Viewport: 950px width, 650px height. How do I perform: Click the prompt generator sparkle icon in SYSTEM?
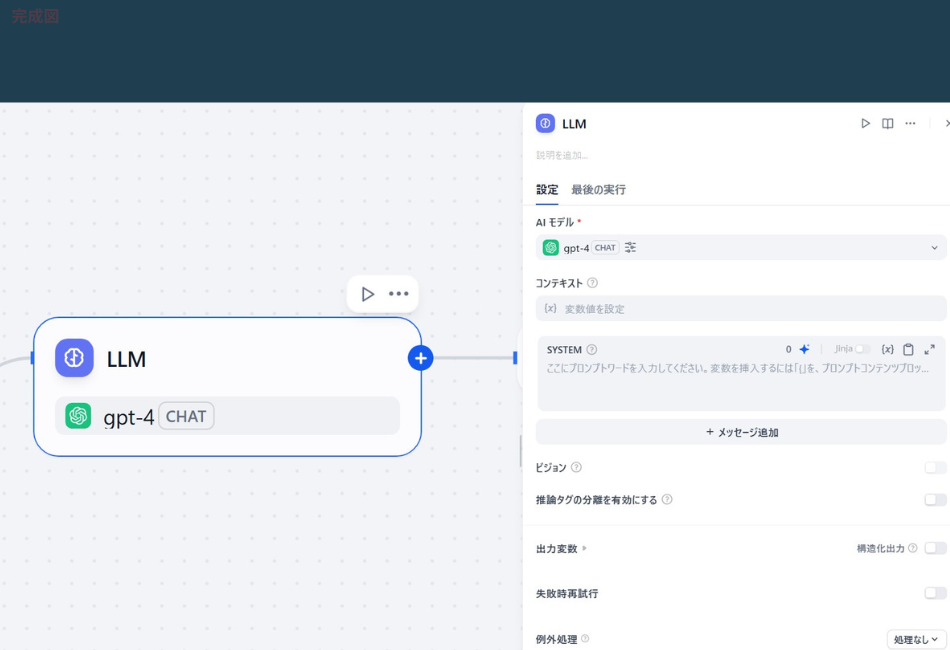click(805, 349)
